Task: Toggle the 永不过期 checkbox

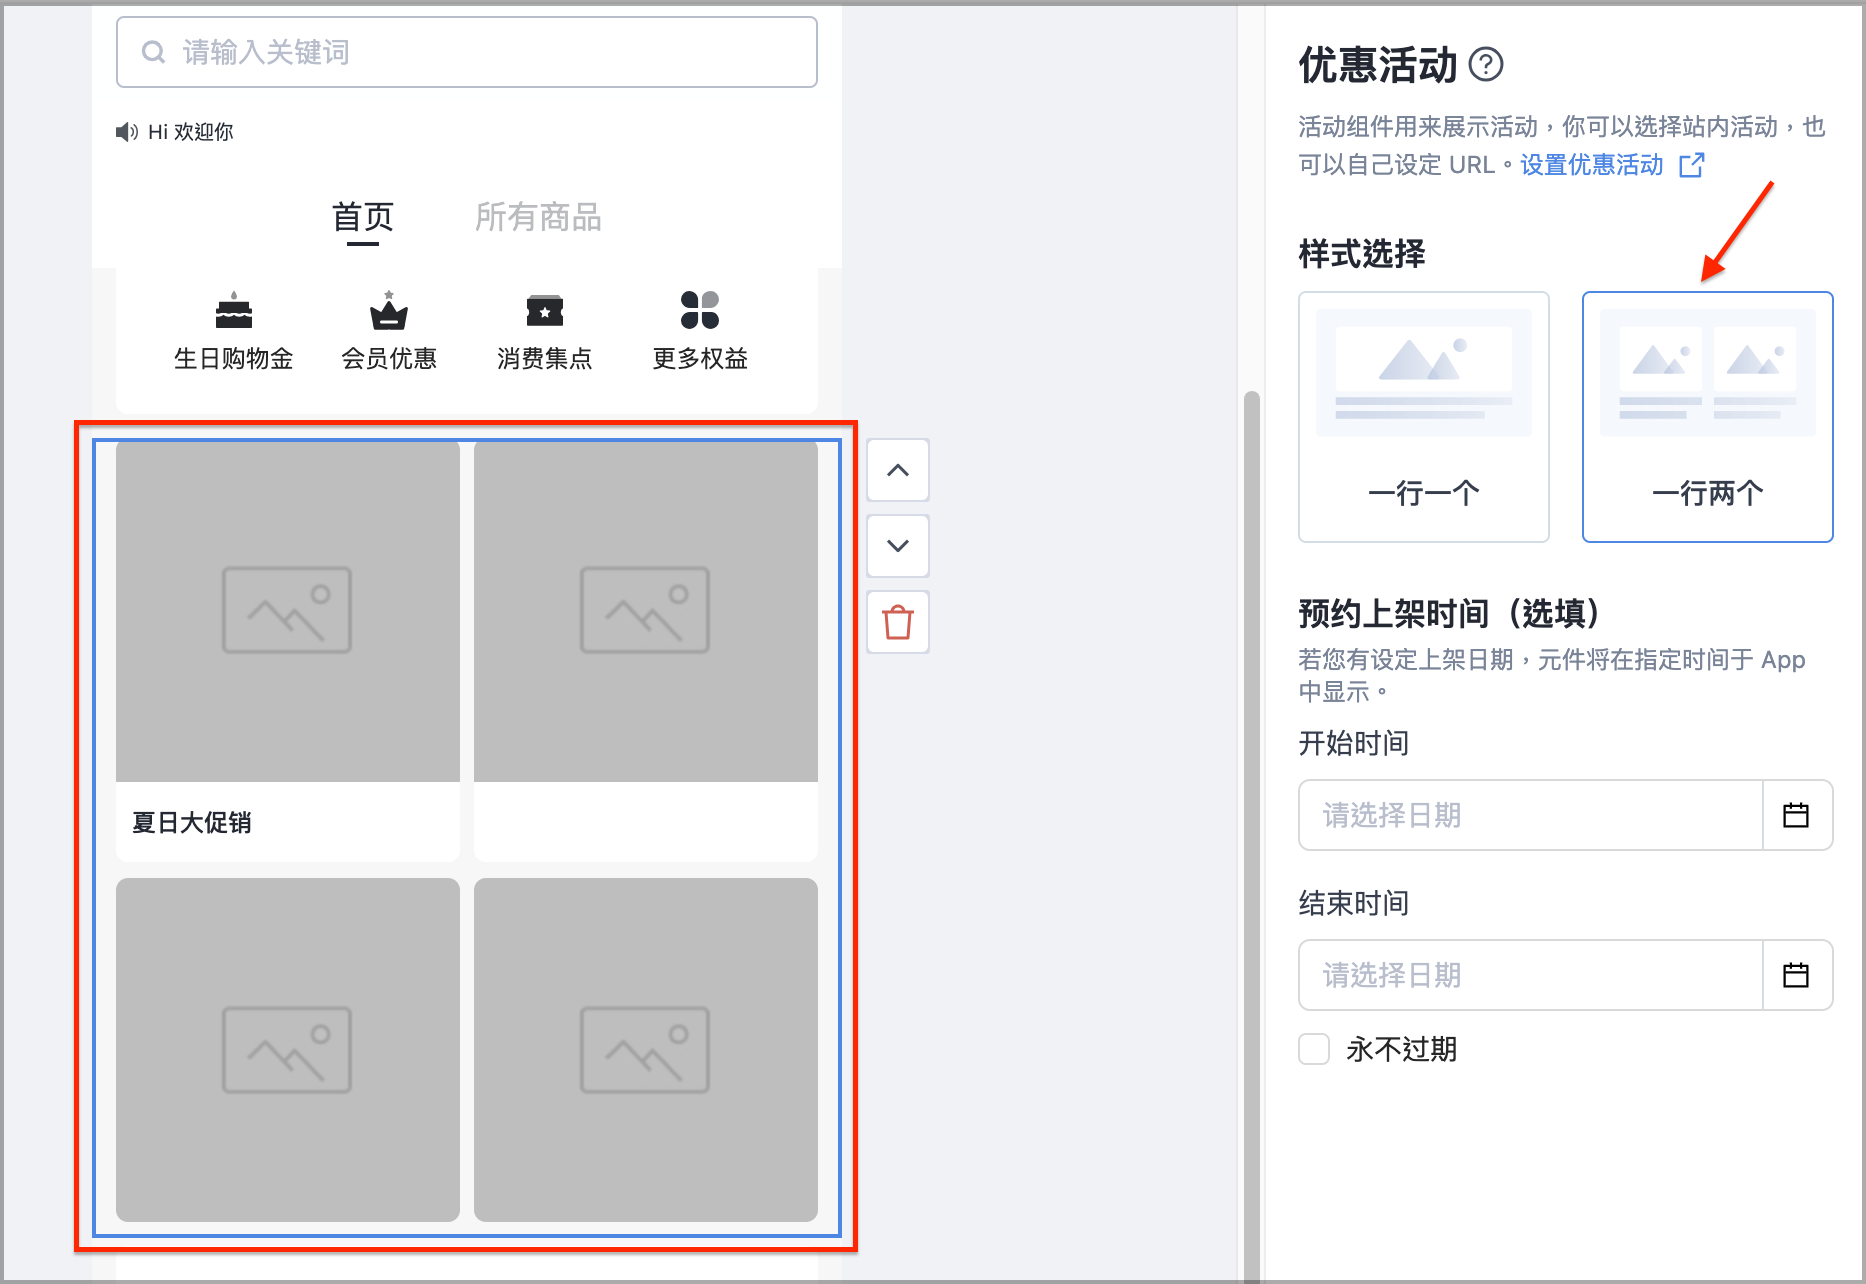Action: 1314,1049
